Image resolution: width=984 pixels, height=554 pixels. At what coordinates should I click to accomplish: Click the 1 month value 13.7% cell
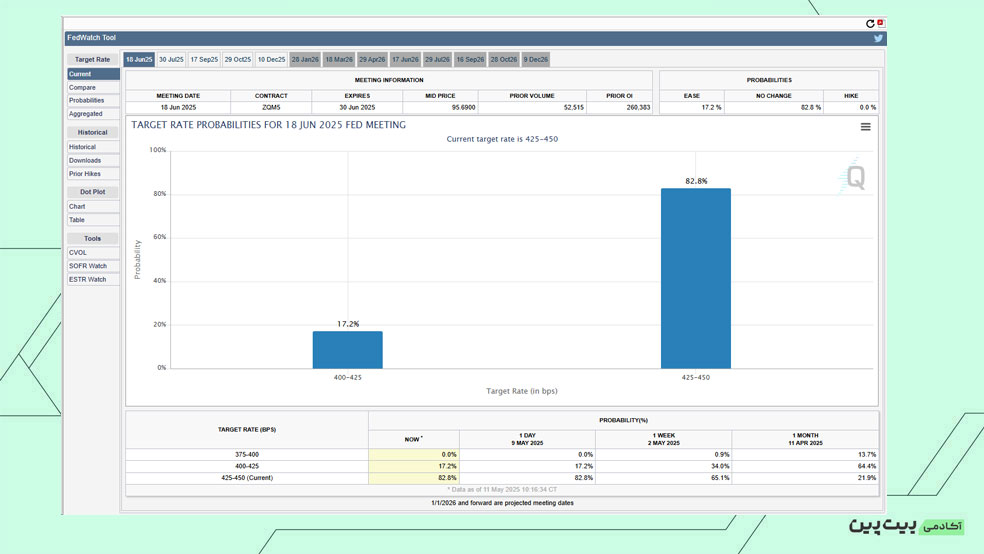805,455
